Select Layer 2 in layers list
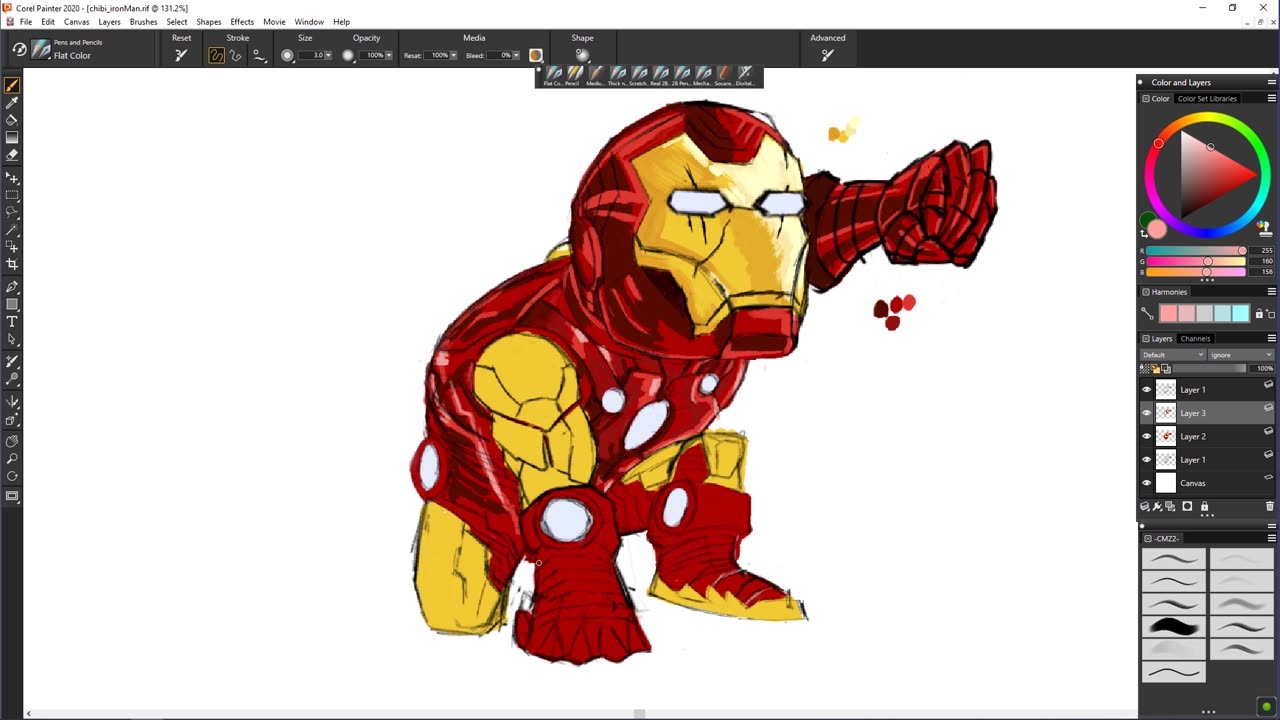Viewport: 1280px width, 720px height. [1207, 436]
